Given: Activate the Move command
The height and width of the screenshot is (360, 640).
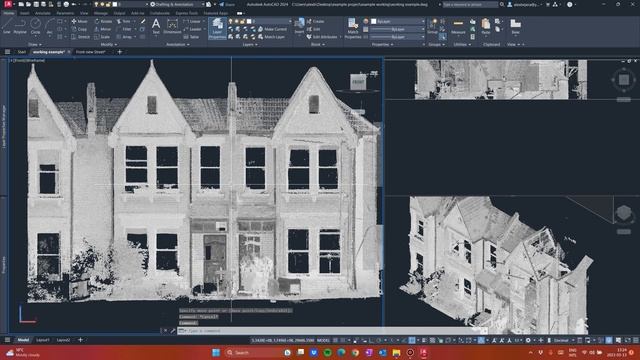Looking at the screenshot, I should (79, 21).
